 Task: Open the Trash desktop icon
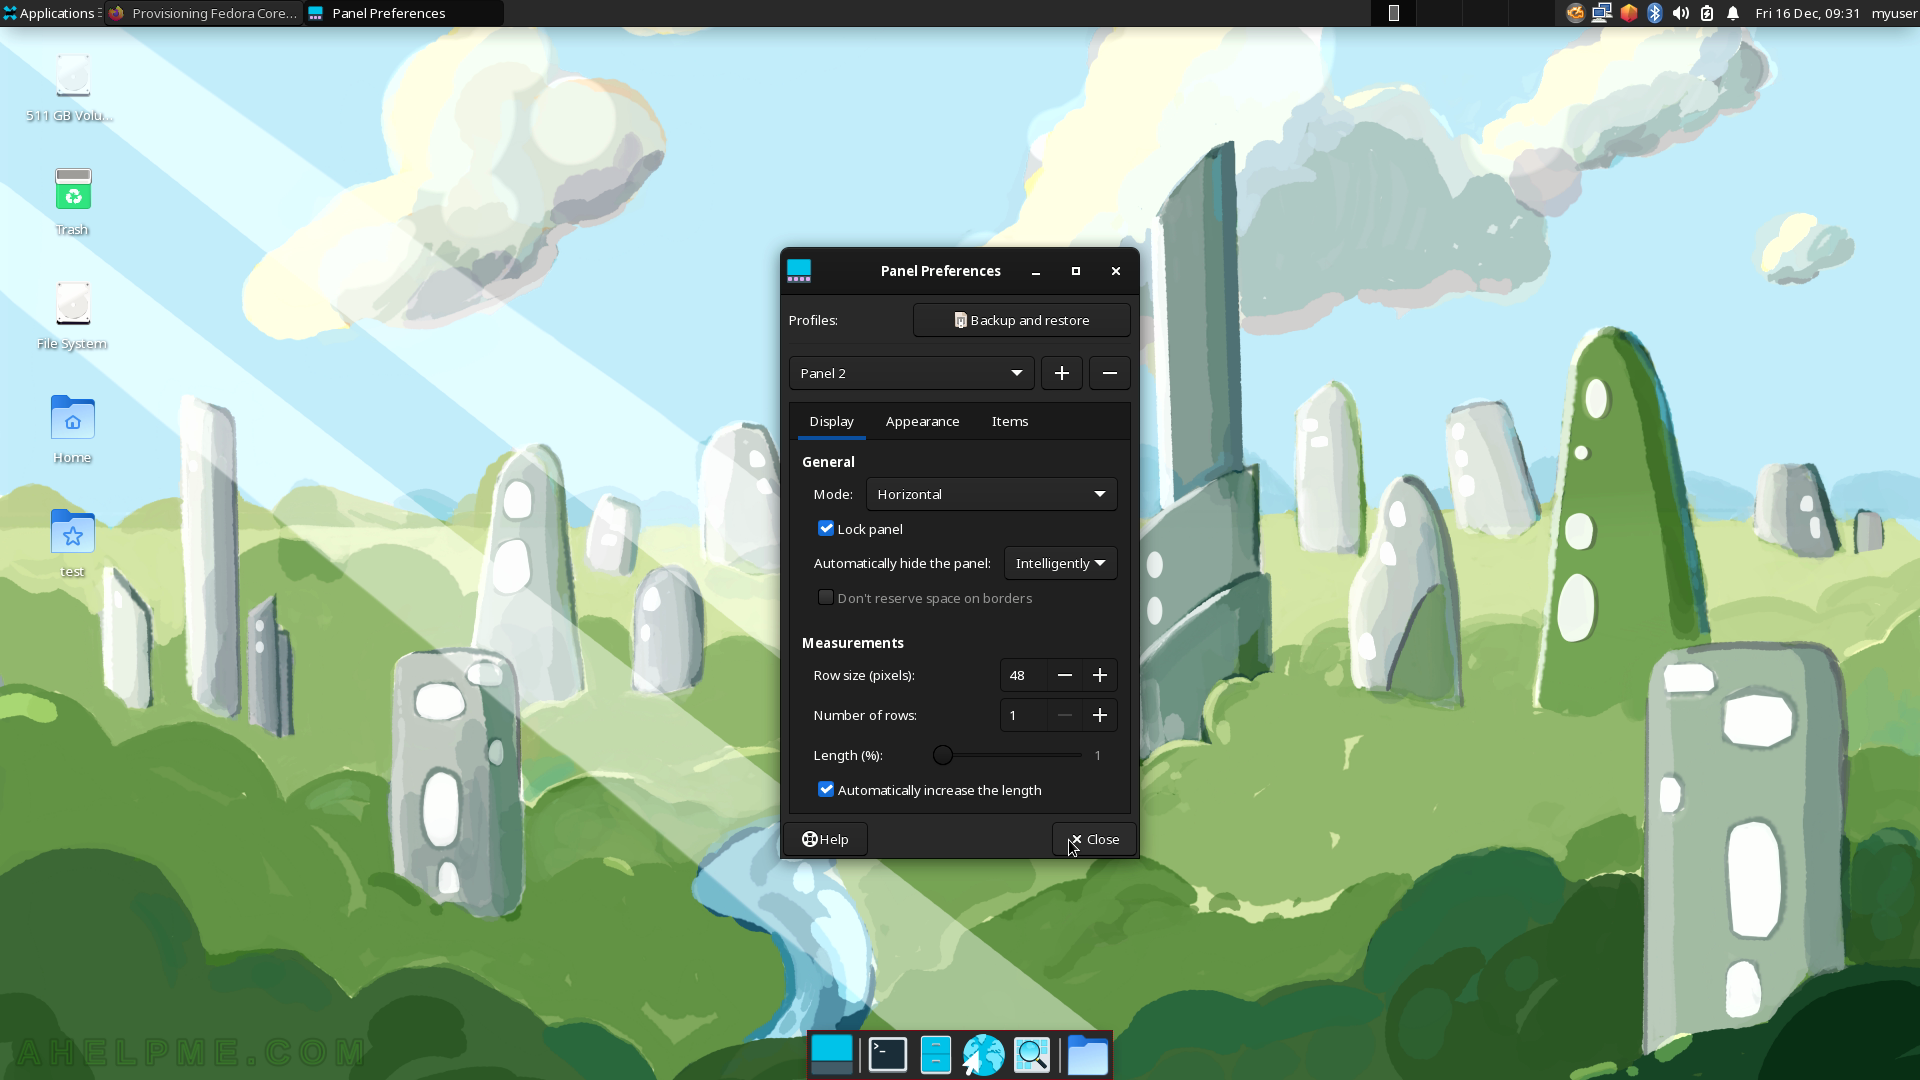click(x=73, y=190)
